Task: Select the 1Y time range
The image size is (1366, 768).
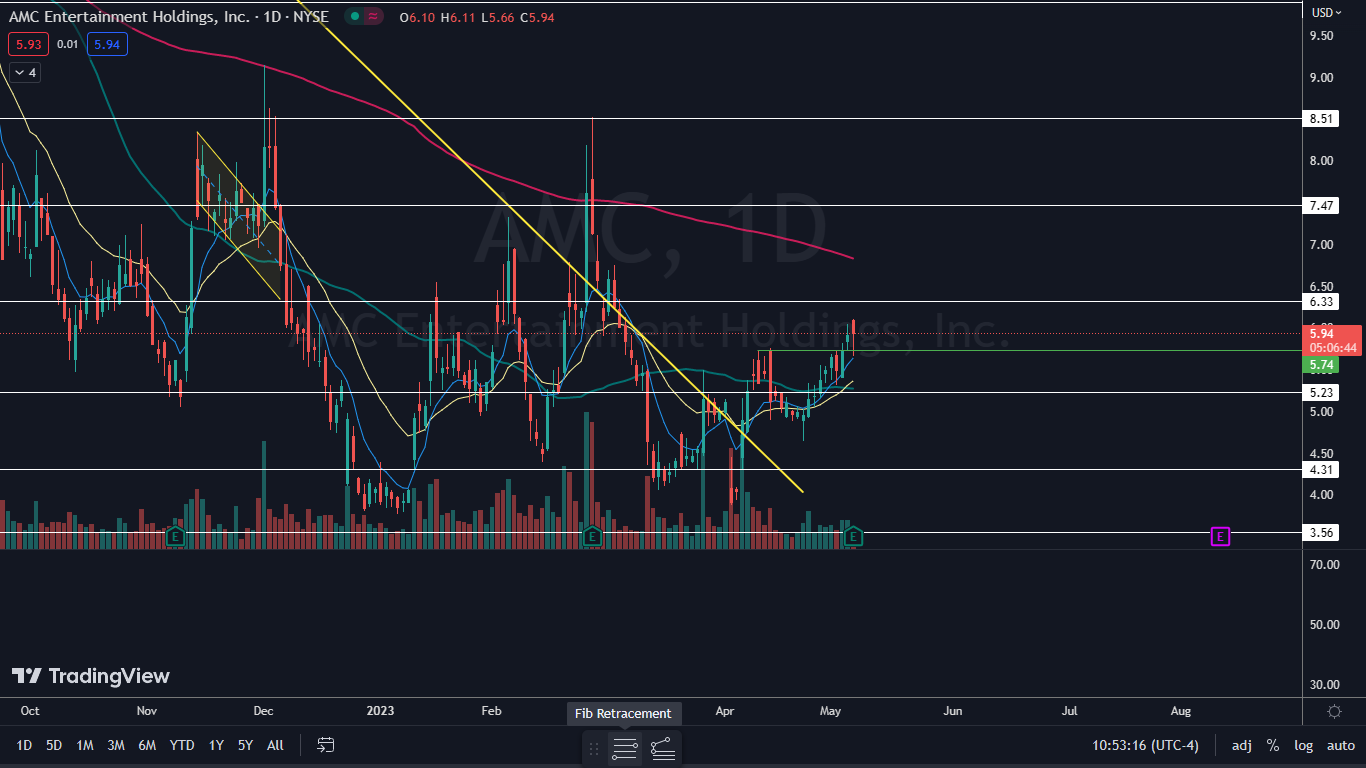Action: (x=216, y=745)
